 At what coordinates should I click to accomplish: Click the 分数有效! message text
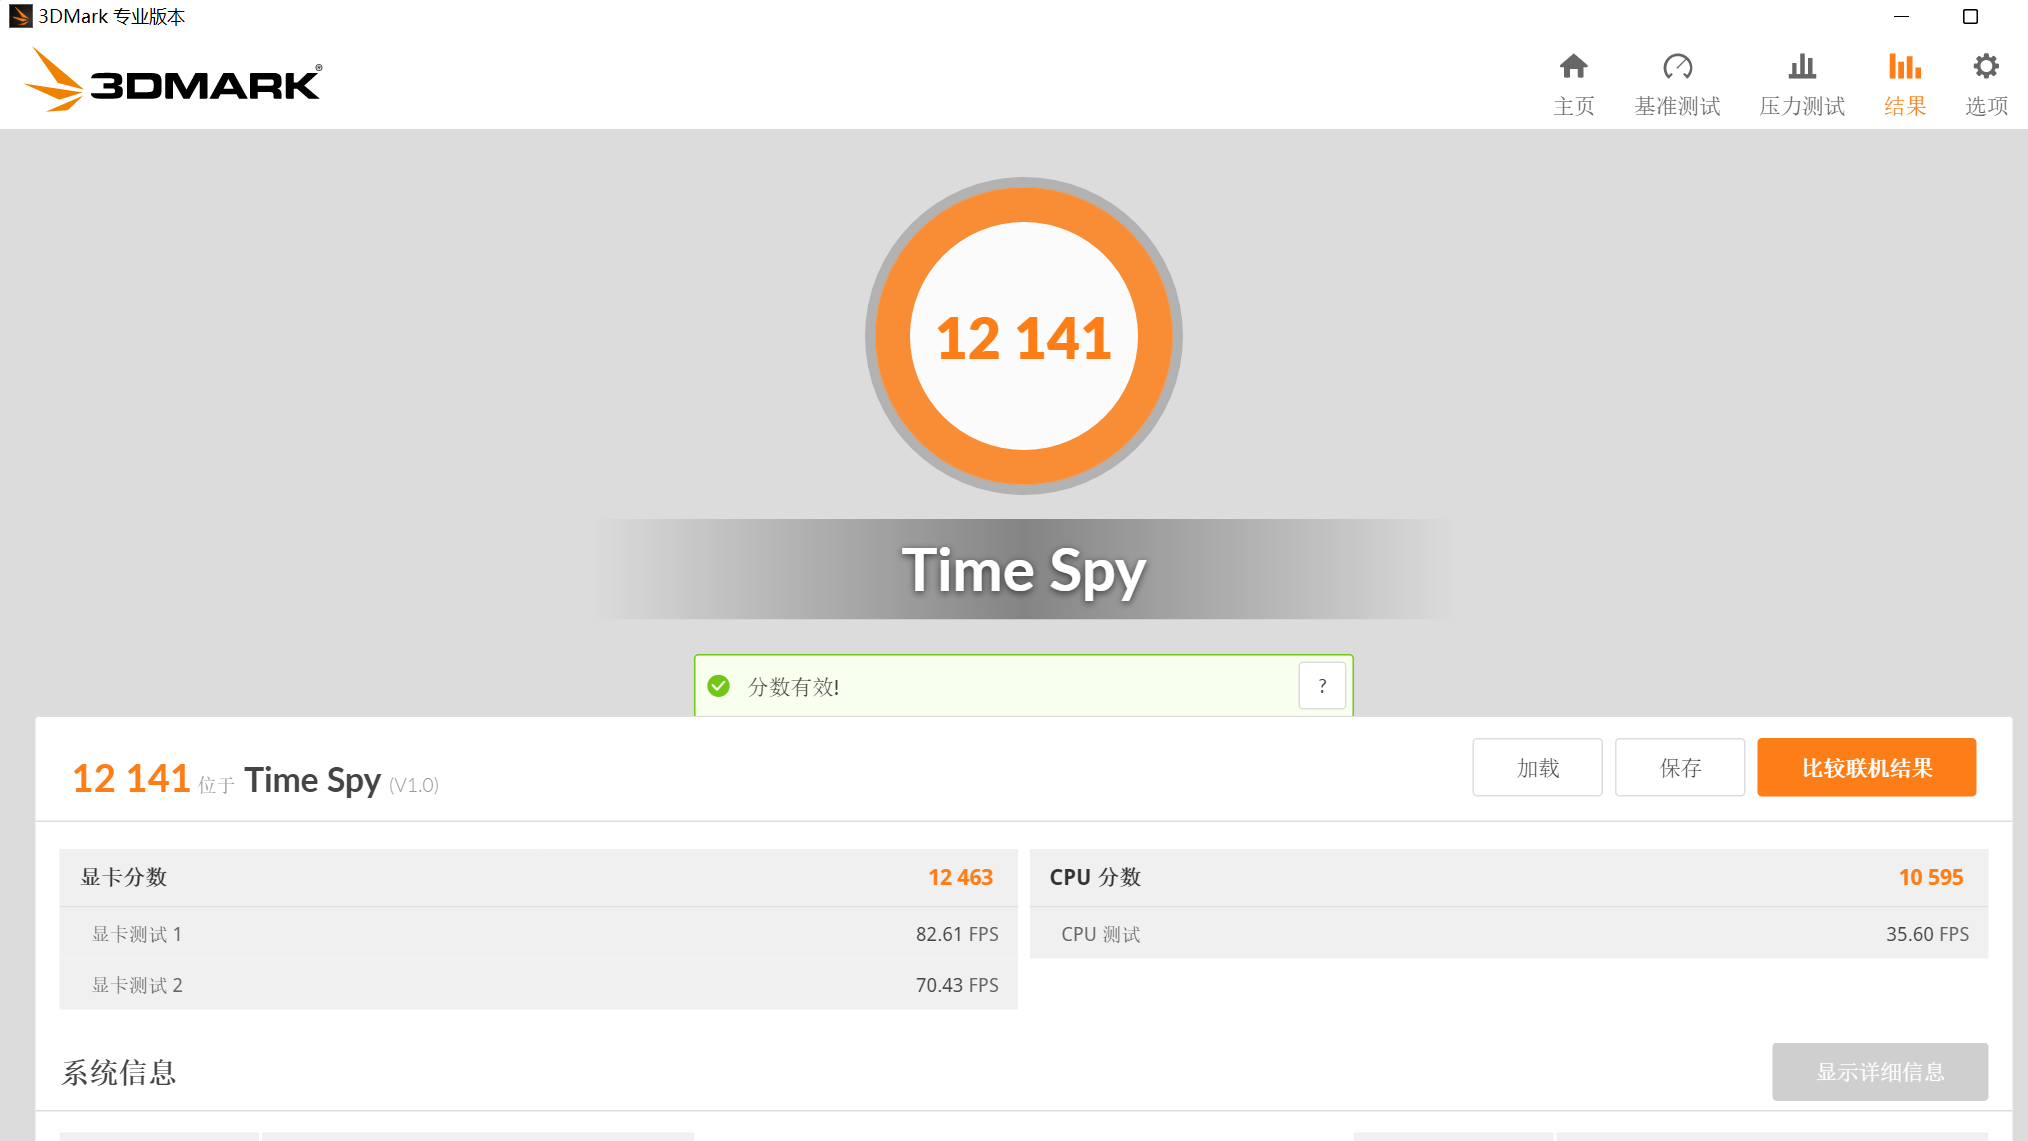(x=793, y=687)
